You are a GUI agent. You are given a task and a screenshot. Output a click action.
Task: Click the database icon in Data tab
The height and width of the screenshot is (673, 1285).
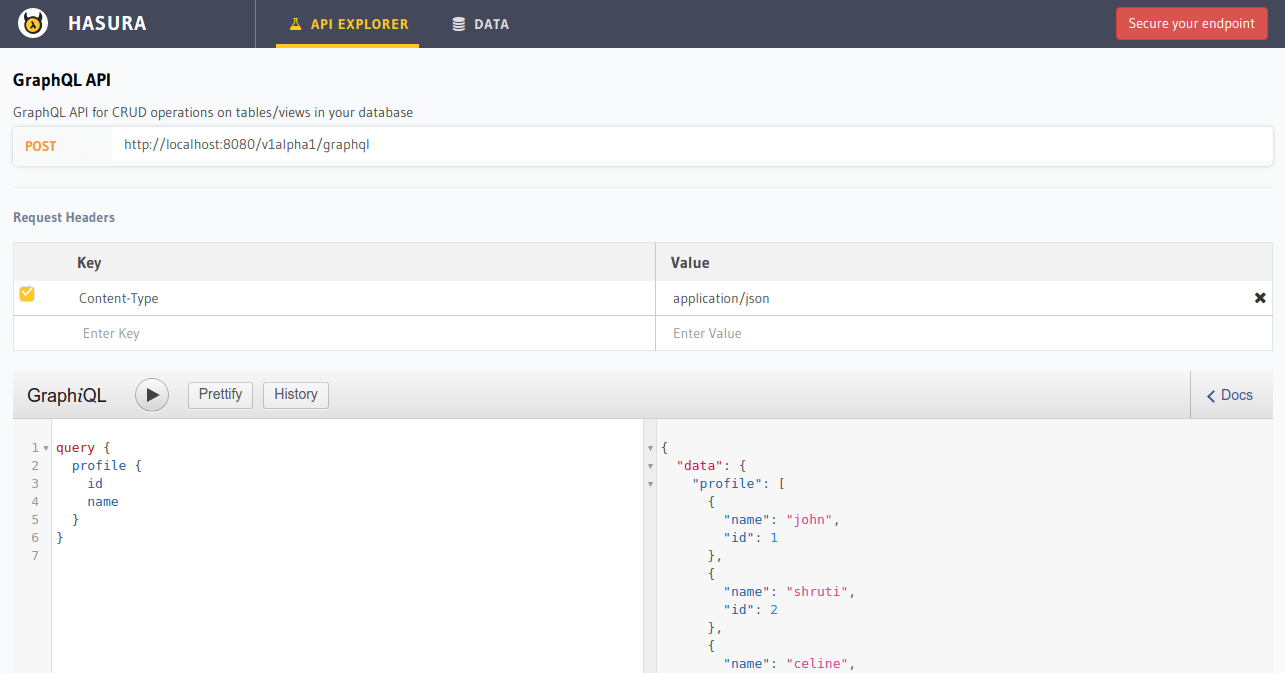pyautogui.click(x=459, y=24)
